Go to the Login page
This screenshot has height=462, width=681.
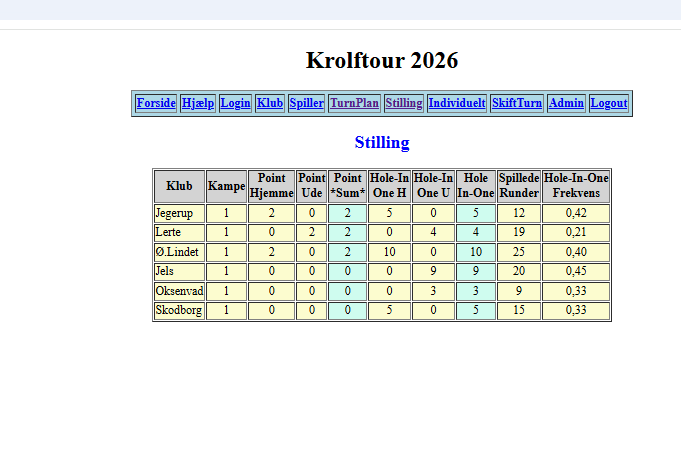(235, 103)
